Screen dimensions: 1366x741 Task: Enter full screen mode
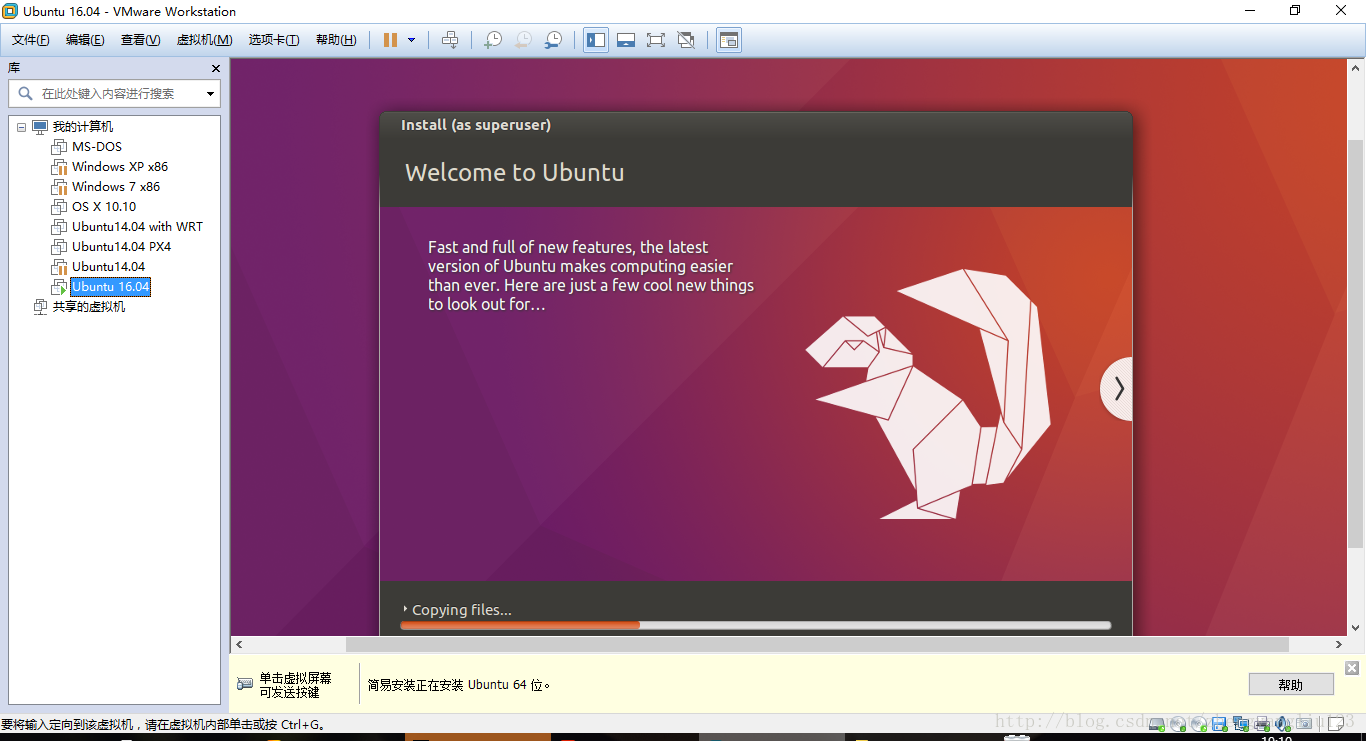click(x=656, y=40)
